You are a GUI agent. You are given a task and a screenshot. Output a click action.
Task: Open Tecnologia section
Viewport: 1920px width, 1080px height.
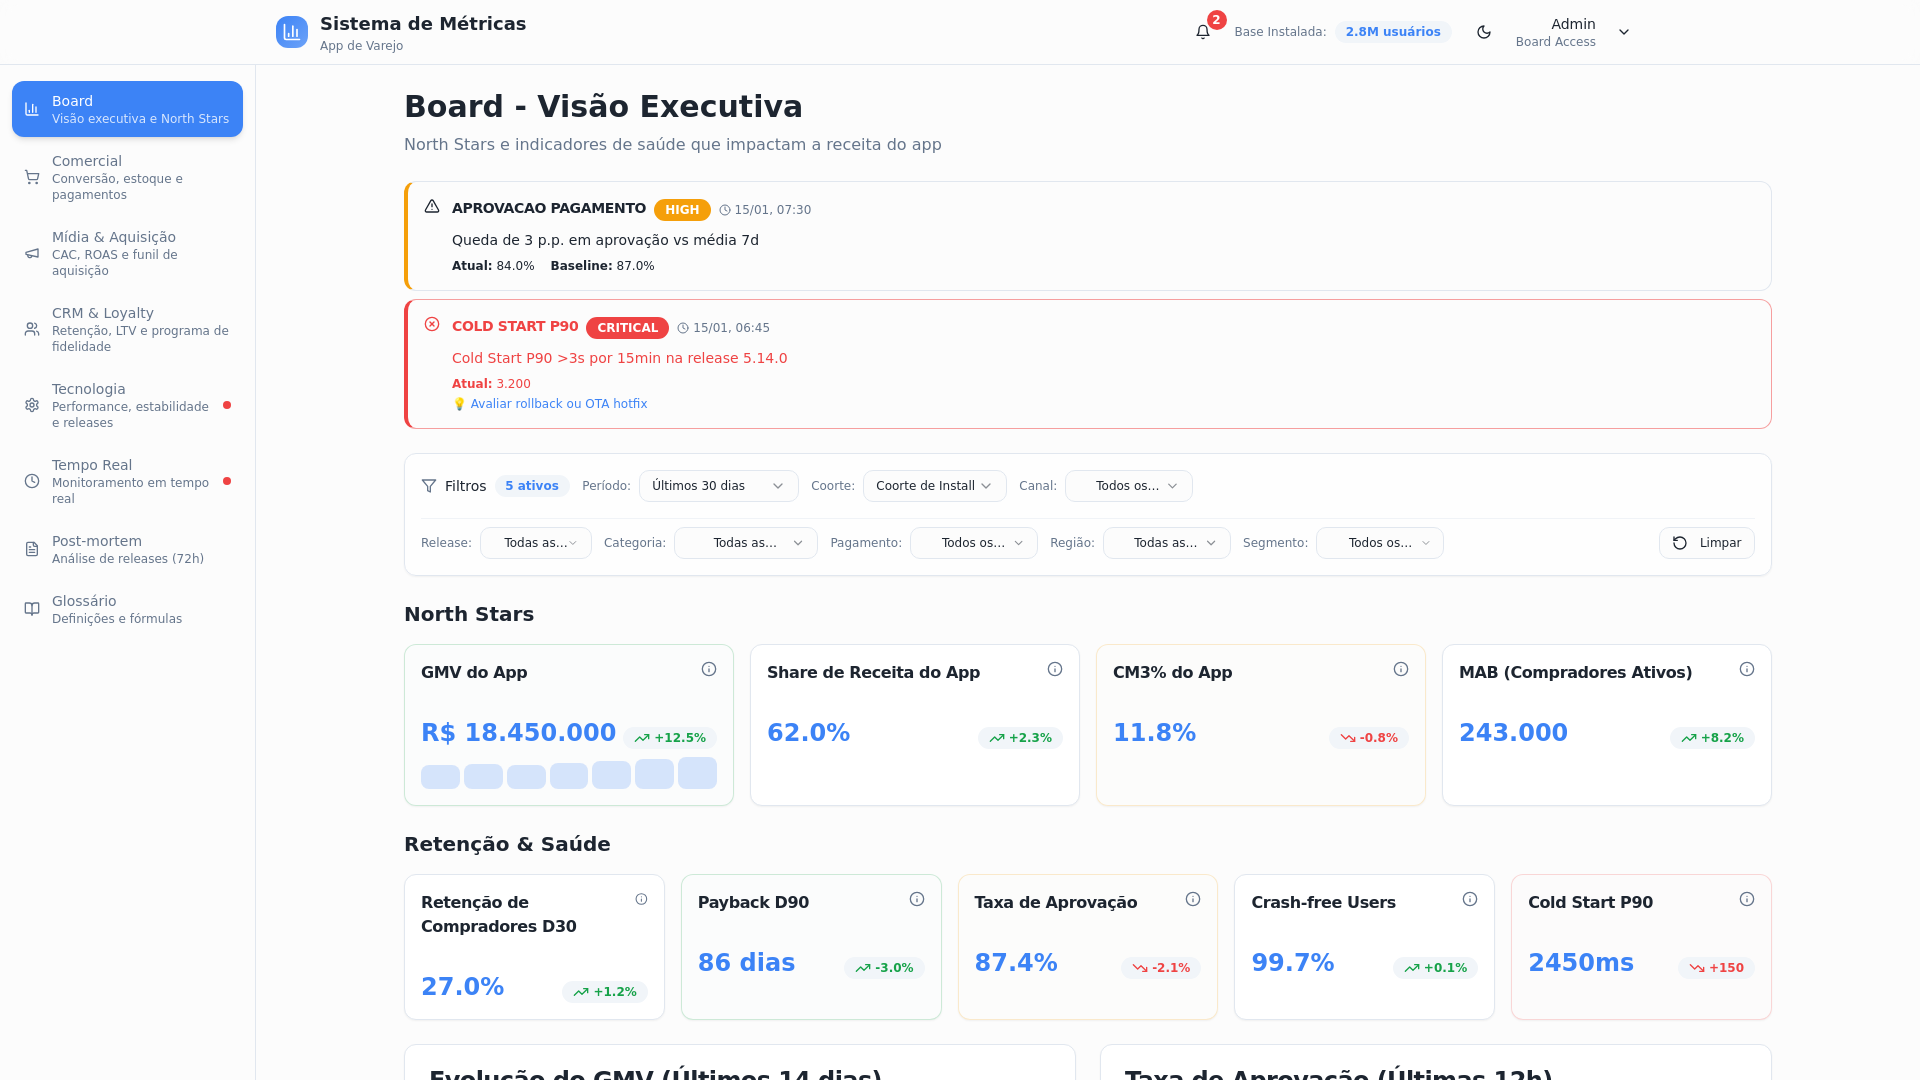point(127,405)
